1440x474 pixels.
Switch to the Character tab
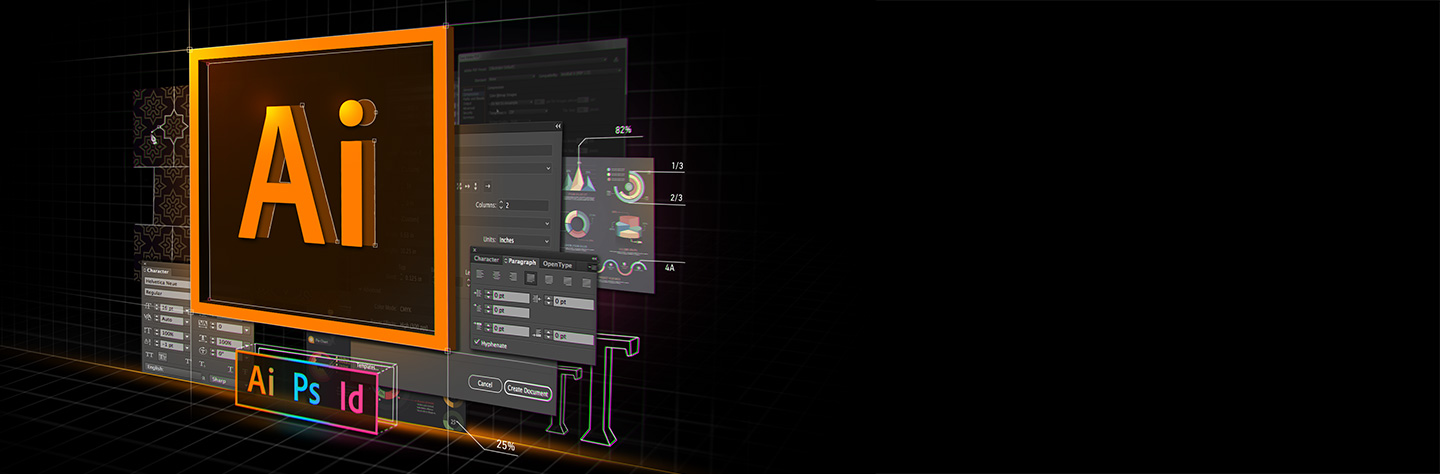tap(486, 259)
